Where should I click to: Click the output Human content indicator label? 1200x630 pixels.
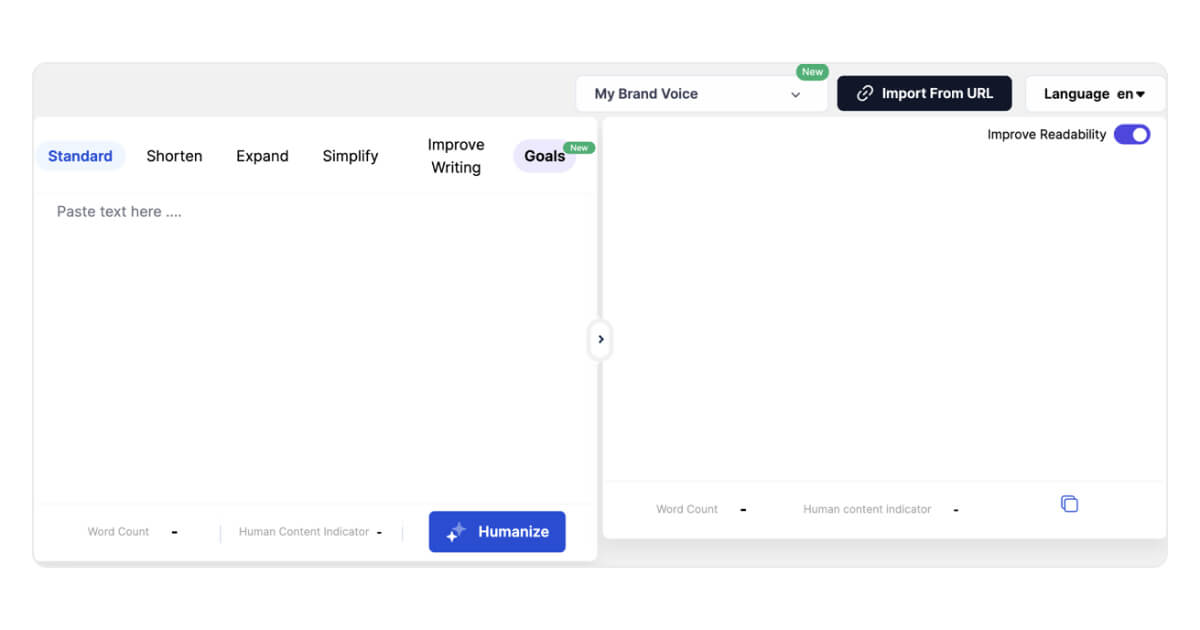tap(867, 509)
